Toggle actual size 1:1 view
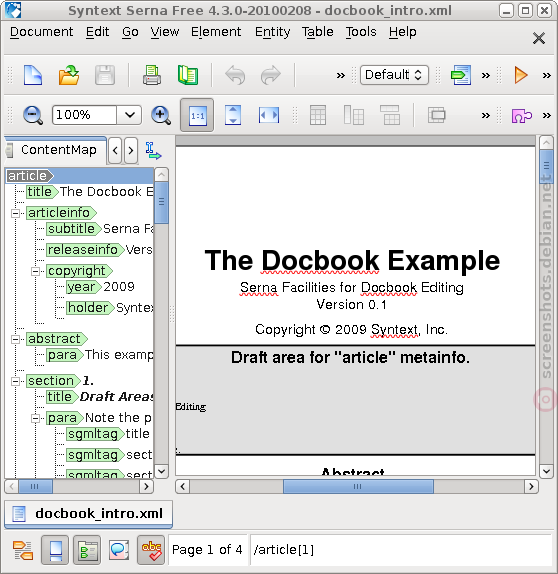 tap(197, 115)
